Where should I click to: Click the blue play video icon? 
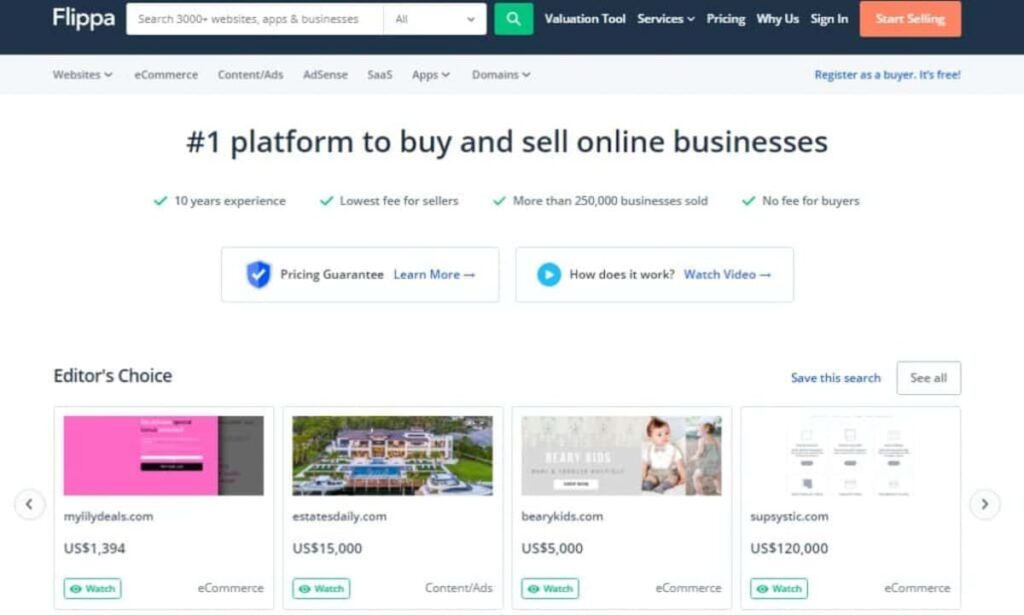(x=549, y=274)
